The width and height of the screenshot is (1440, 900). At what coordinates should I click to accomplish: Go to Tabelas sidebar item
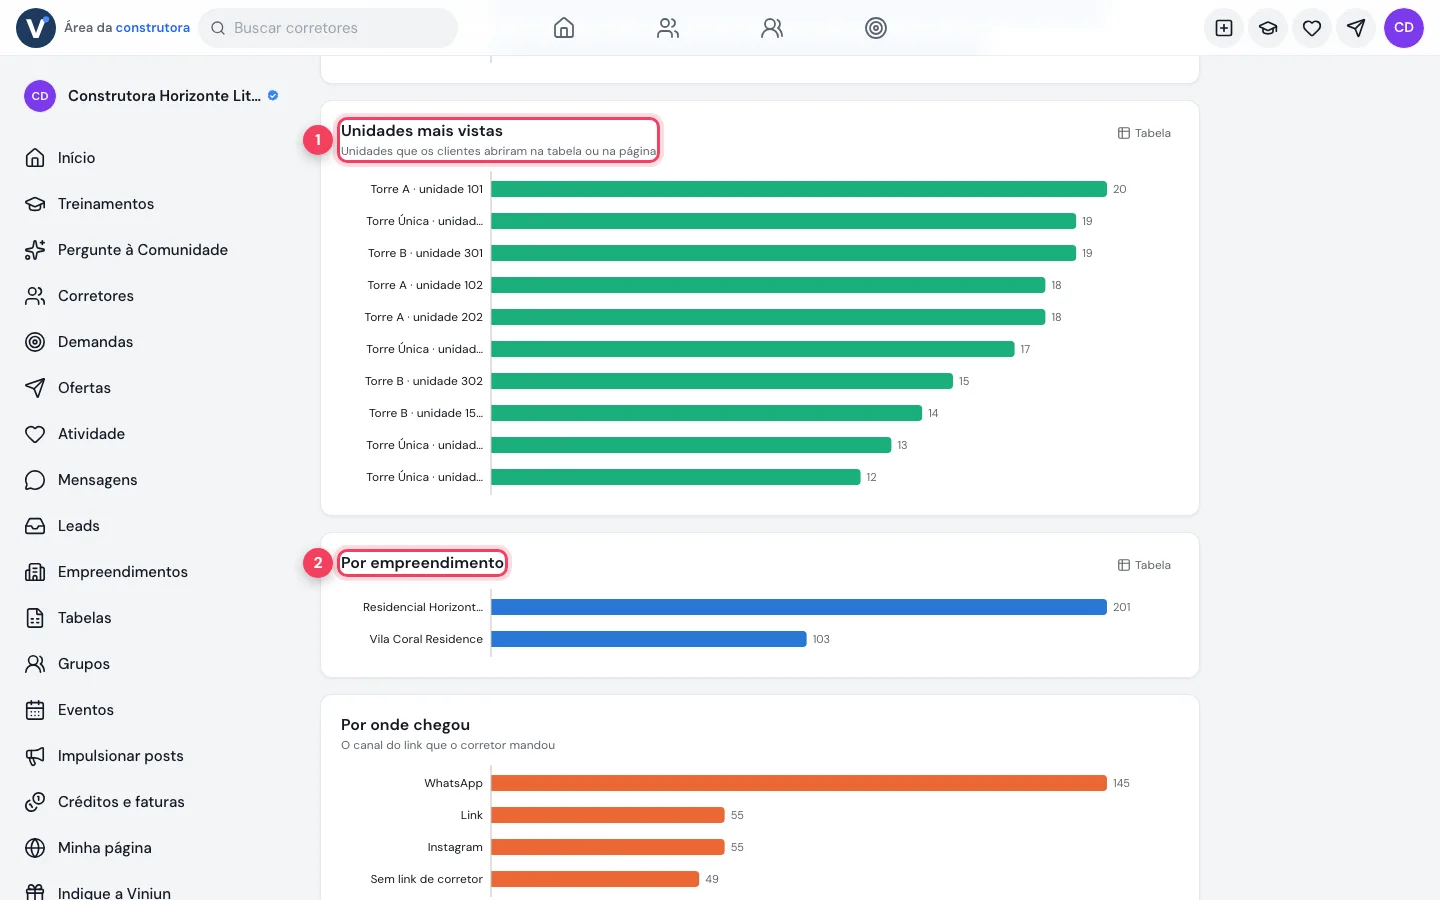click(x=85, y=618)
